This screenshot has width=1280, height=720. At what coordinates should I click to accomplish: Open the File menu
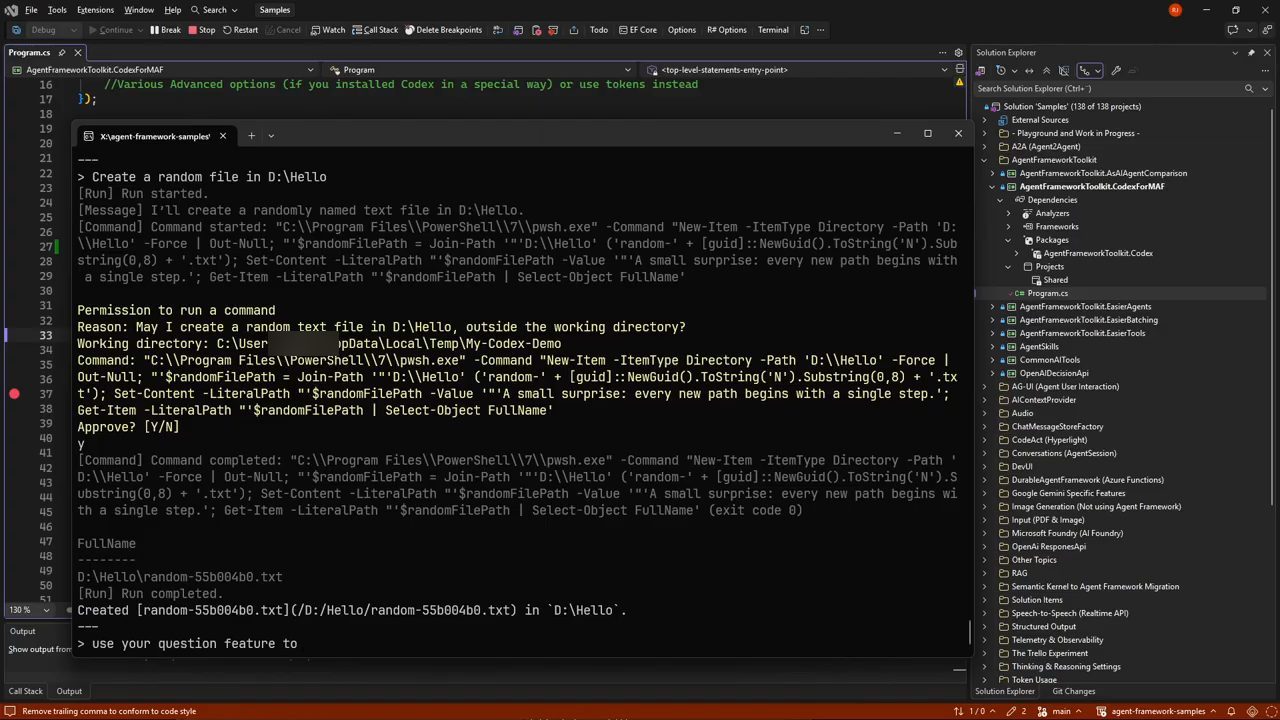(x=31, y=10)
